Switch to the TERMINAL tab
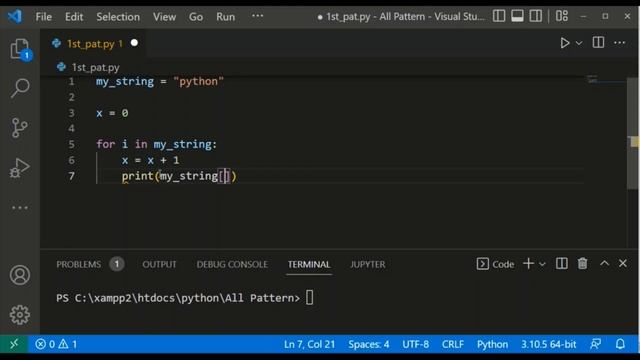This screenshot has height=360, width=640. tap(309, 264)
